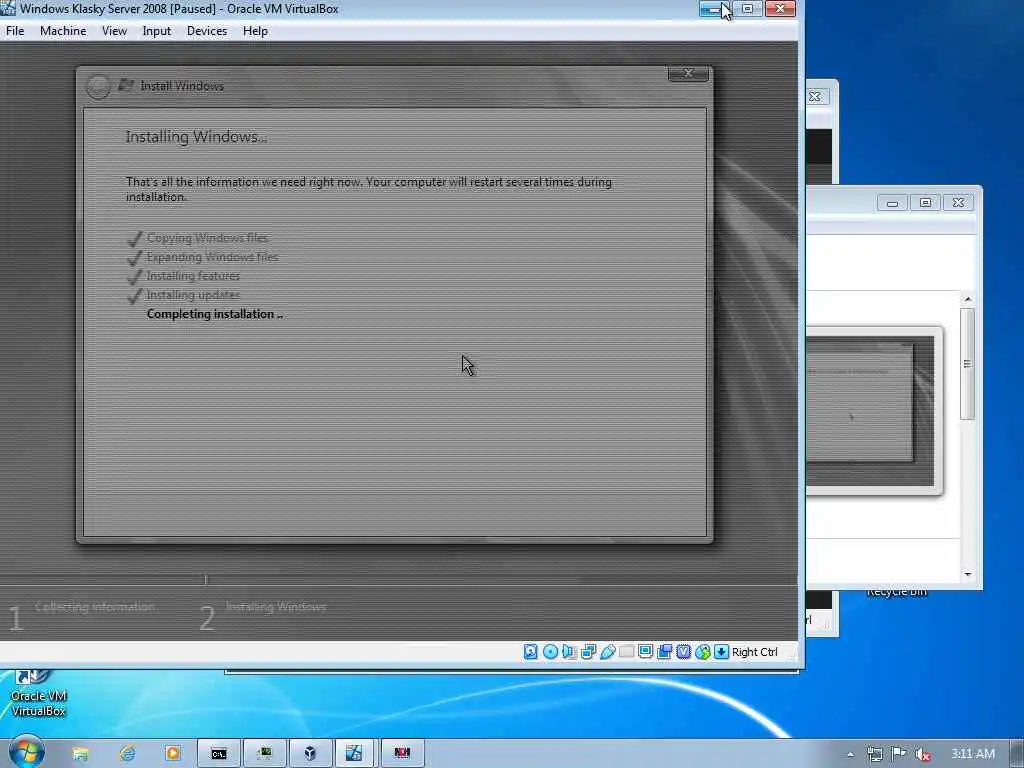This screenshot has height=768, width=1024.
Task: Open the Devices menu
Action: point(207,31)
